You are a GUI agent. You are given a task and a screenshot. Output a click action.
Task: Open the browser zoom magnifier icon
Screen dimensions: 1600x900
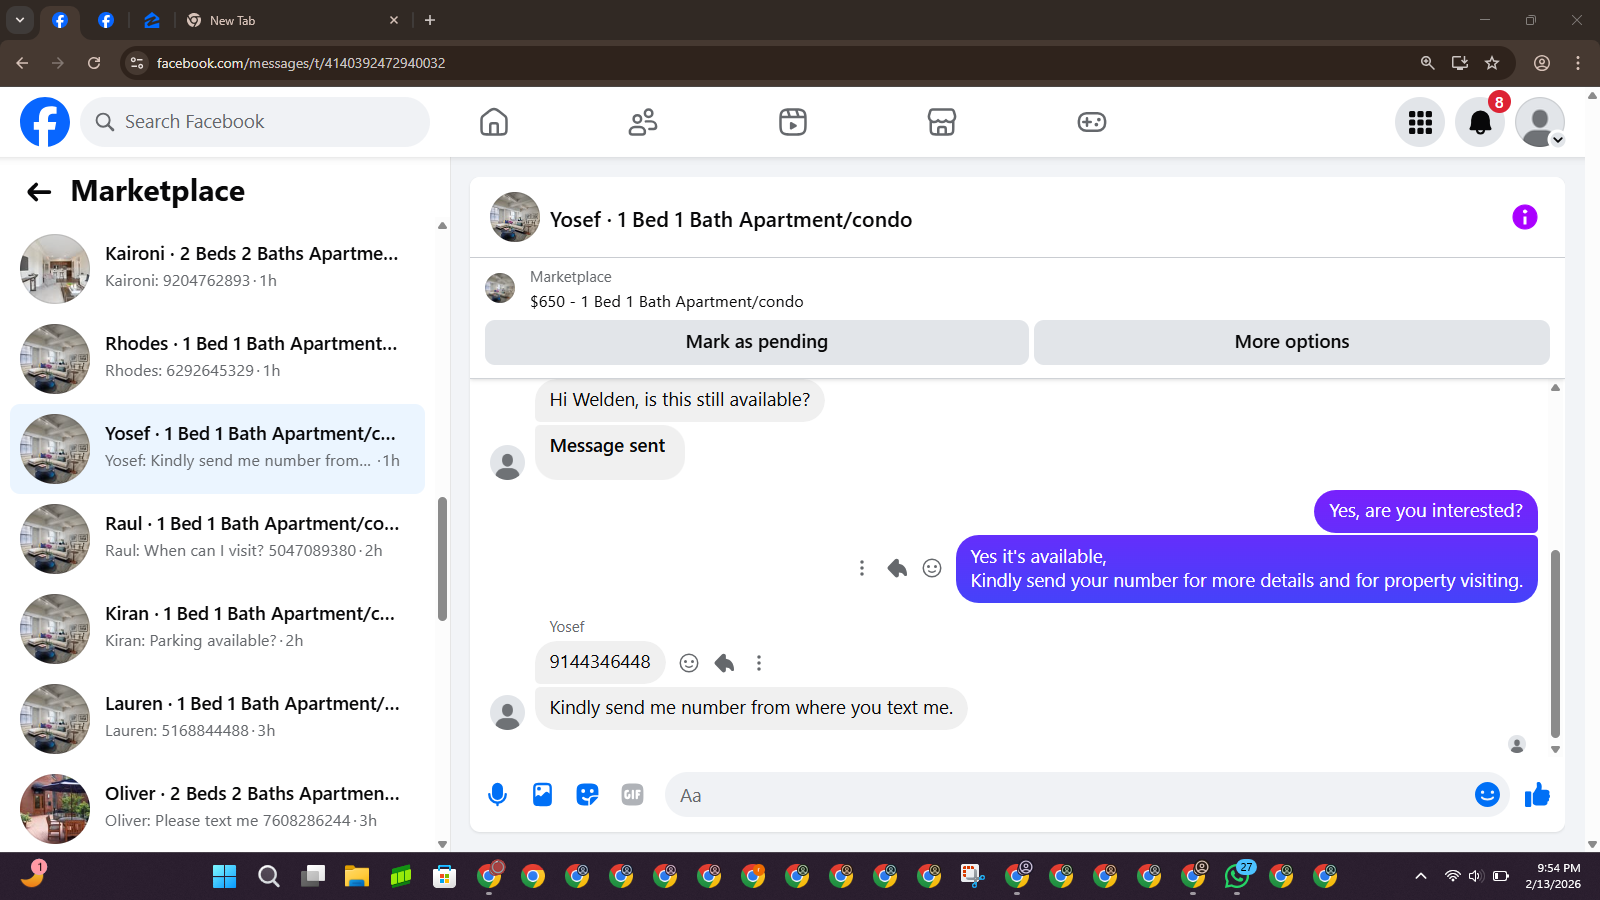click(1427, 63)
